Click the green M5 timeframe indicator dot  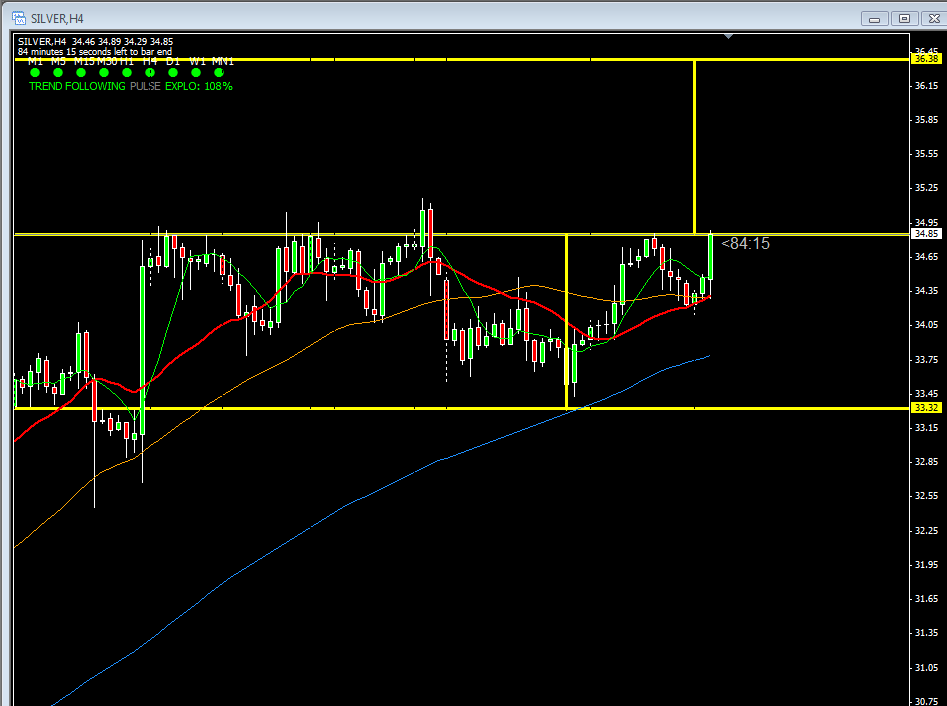pyautogui.click(x=58, y=72)
